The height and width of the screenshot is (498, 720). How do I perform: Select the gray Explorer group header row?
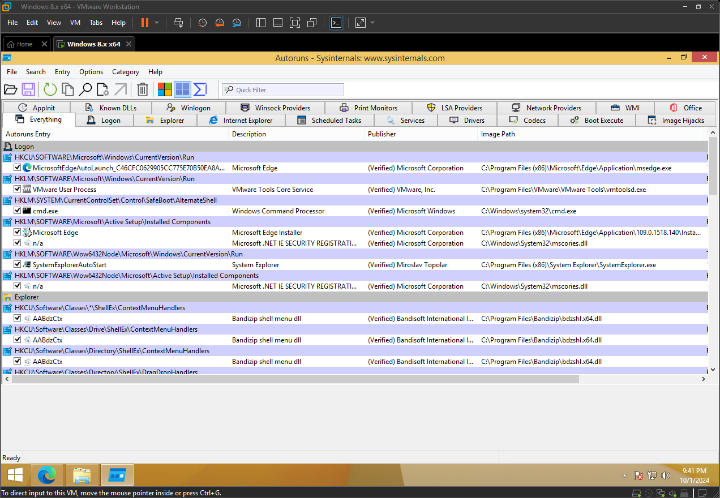tap(354, 297)
